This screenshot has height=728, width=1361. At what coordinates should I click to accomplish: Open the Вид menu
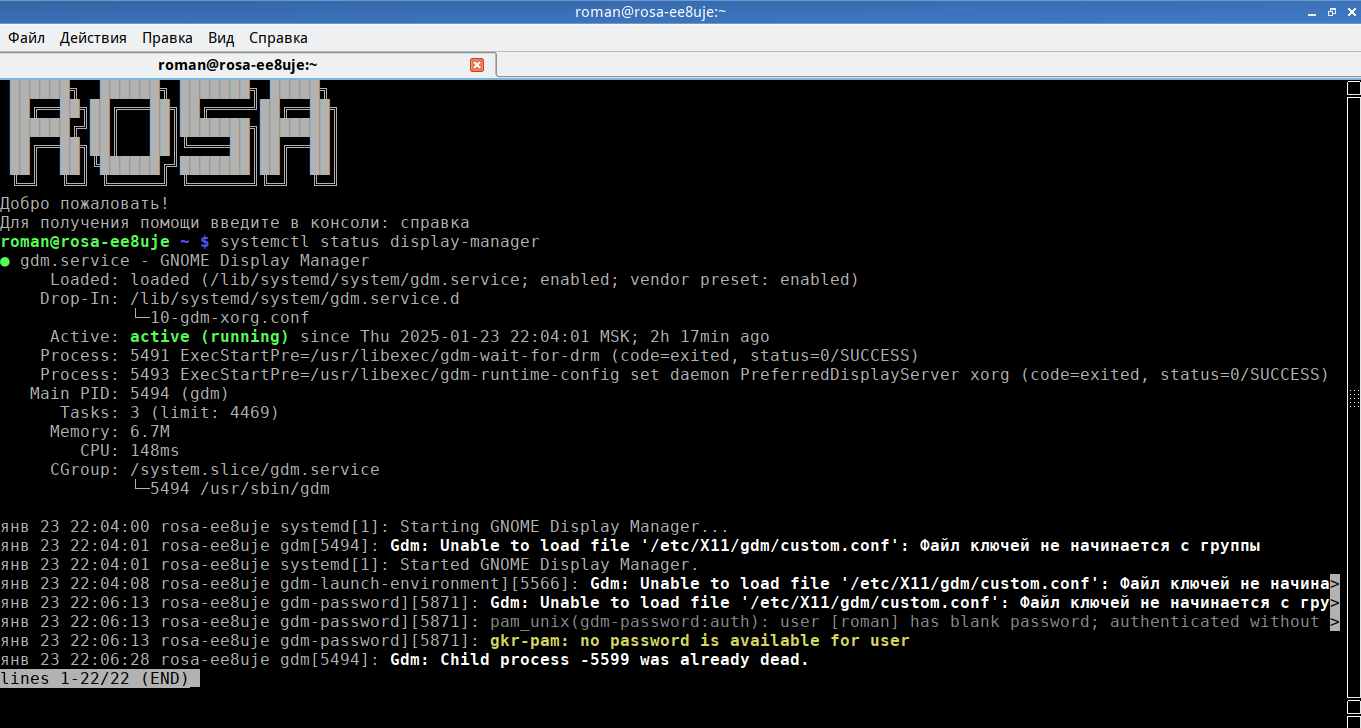tap(221, 38)
